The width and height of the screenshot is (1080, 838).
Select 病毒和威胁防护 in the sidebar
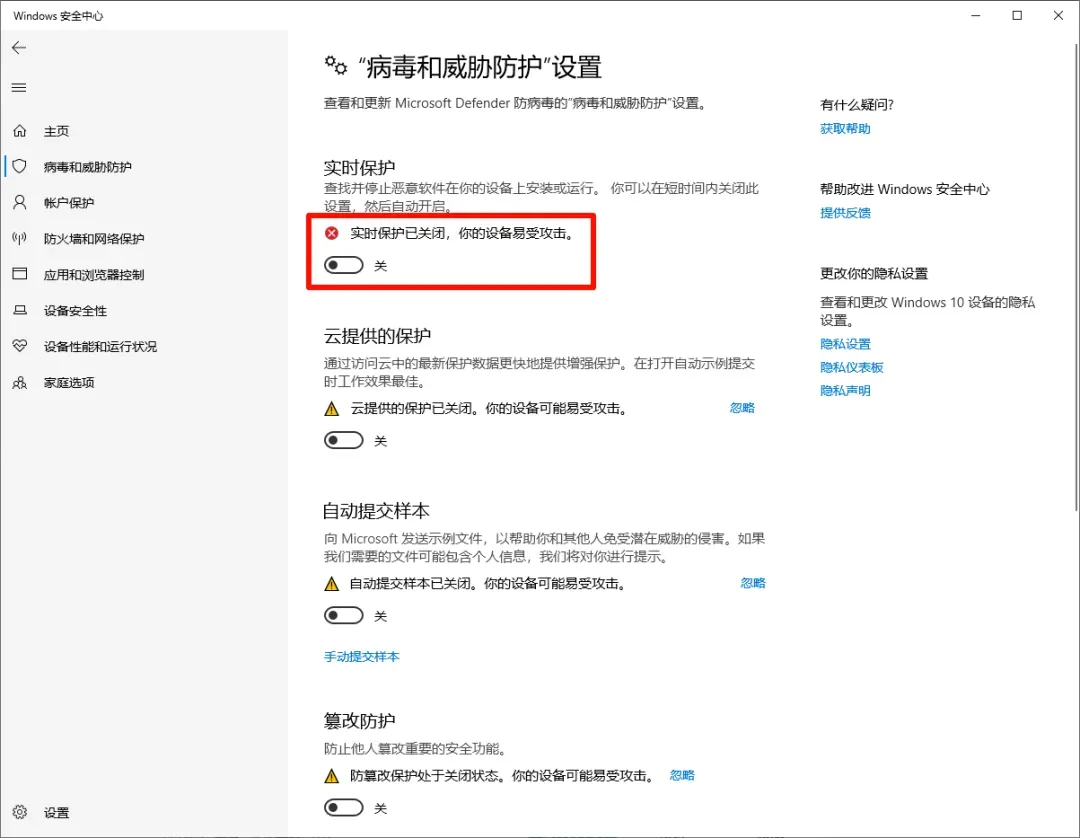pyautogui.click(x=144, y=167)
